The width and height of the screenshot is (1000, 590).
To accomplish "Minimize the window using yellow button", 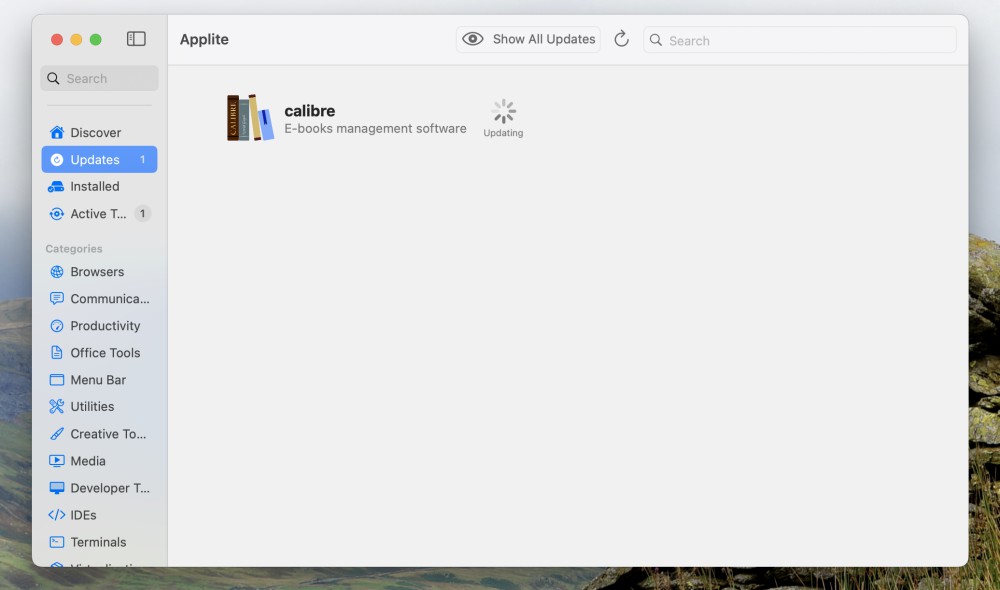I will (x=76, y=40).
